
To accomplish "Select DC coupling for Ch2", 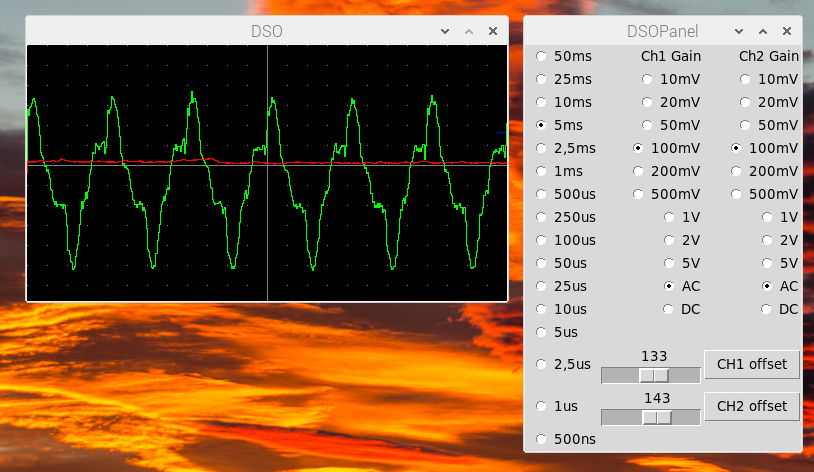I will [779, 309].
